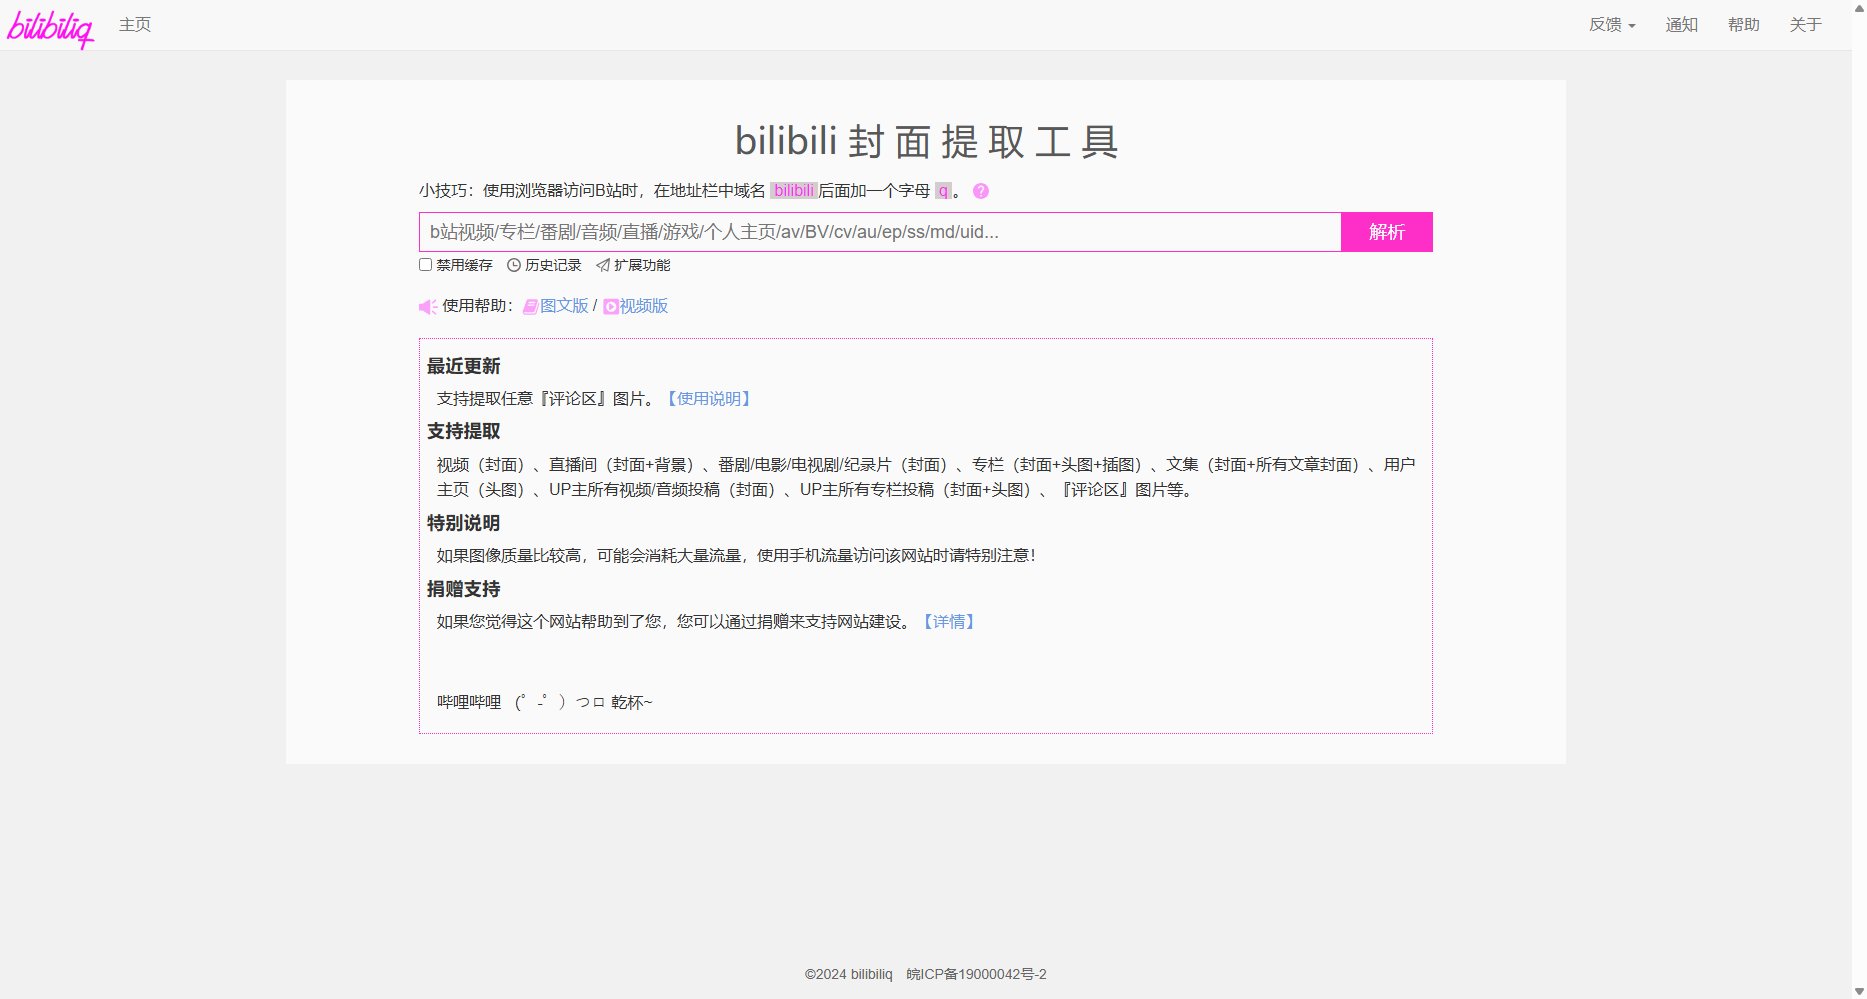Click the scrollbar up arrow

click(1859, 8)
